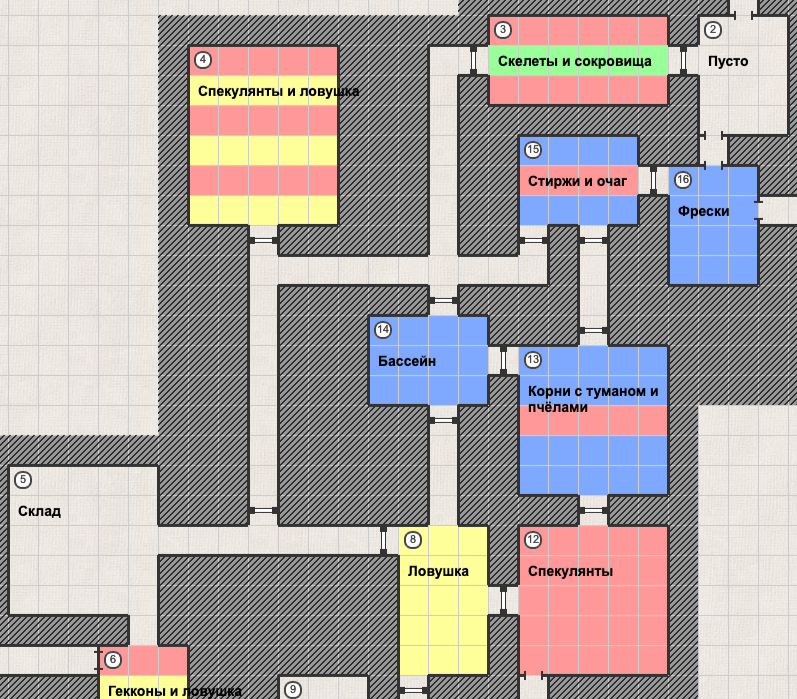The height and width of the screenshot is (699, 797).
Task: Select the circled number 3 marker
Action: [503, 30]
